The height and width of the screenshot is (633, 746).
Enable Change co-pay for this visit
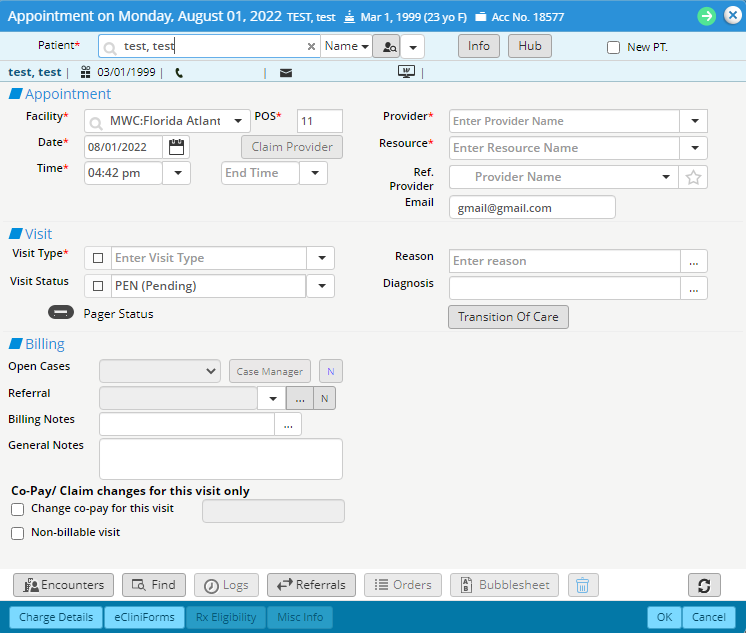18,509
